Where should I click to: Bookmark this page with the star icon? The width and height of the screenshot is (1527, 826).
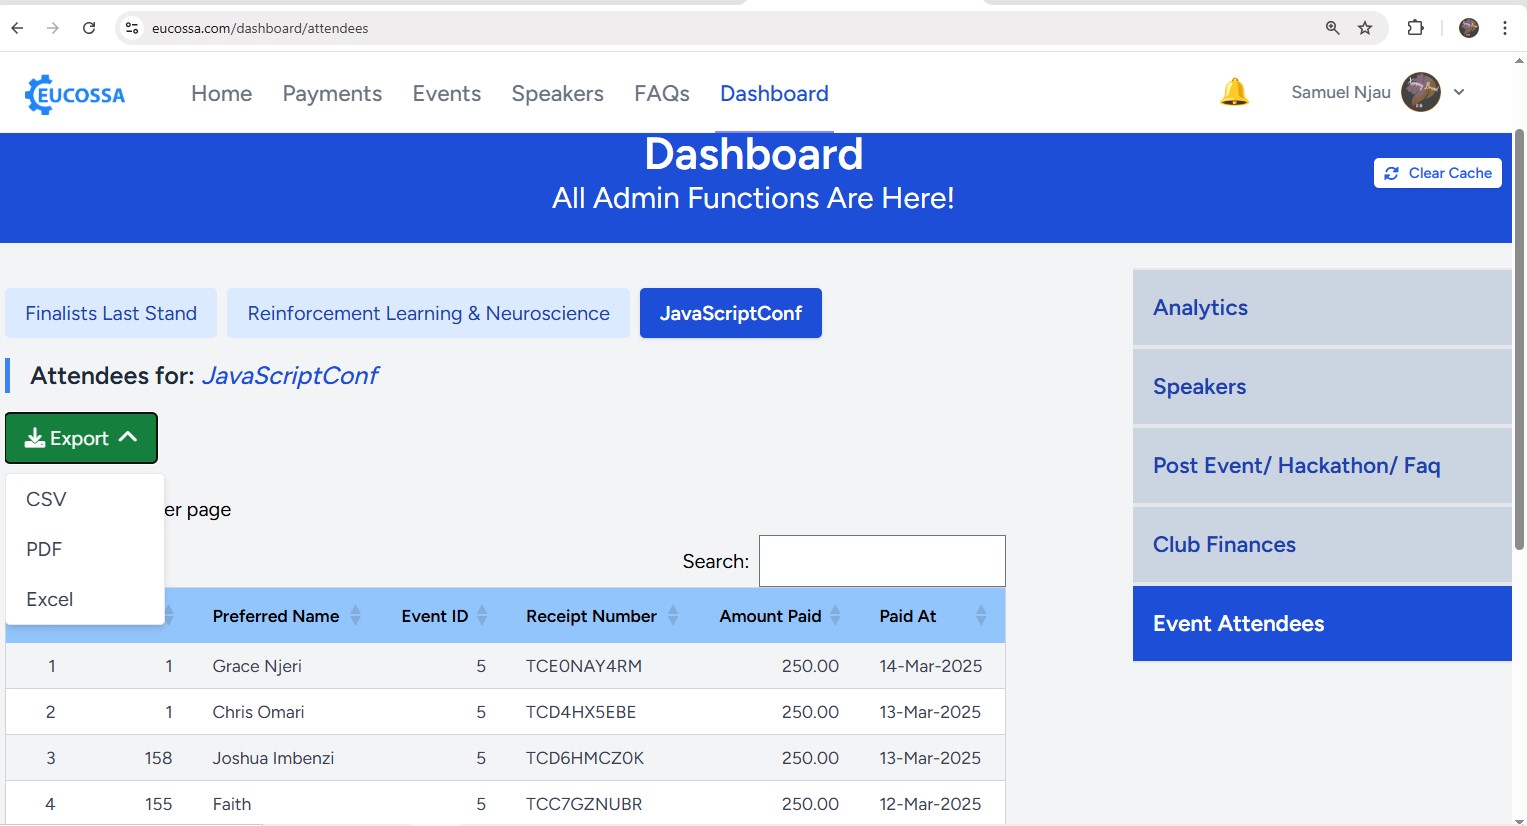tap(1365, 28)
